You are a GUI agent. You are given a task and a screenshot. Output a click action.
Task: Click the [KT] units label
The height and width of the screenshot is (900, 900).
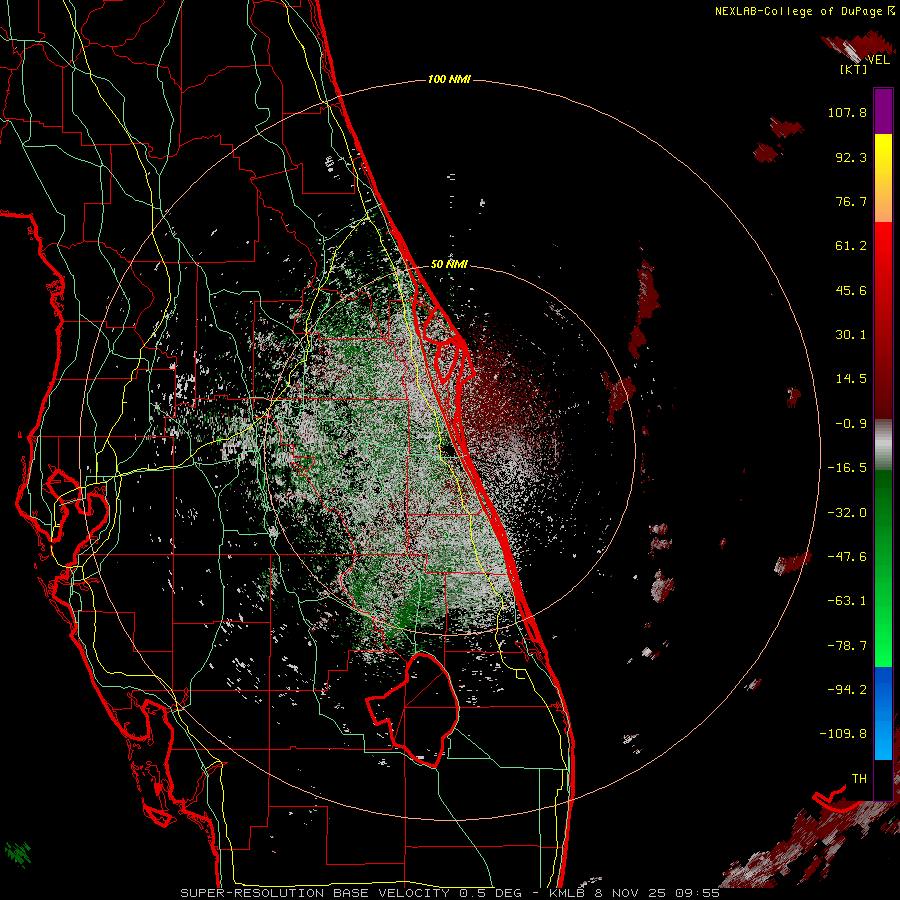(854, 69)
